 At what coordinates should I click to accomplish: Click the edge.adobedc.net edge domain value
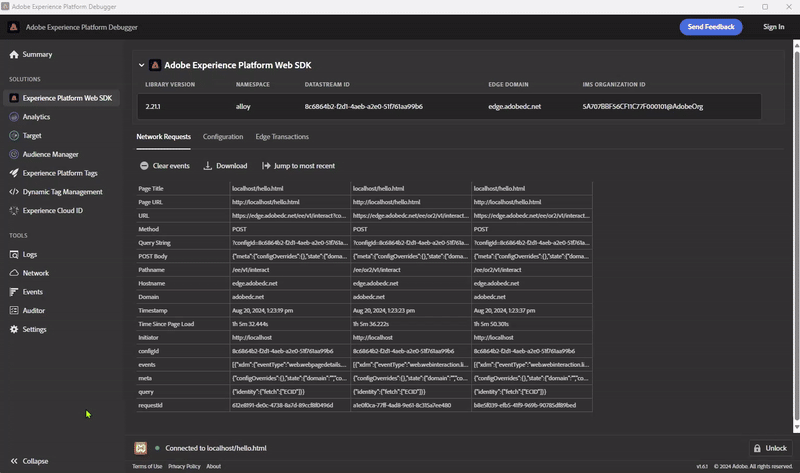point(514,107)
